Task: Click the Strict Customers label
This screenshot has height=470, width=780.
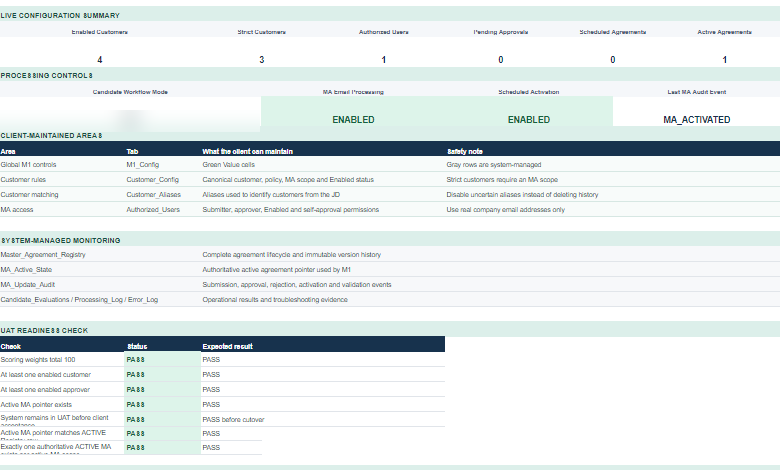Action: pyautogui.click(x=262, y=32)
